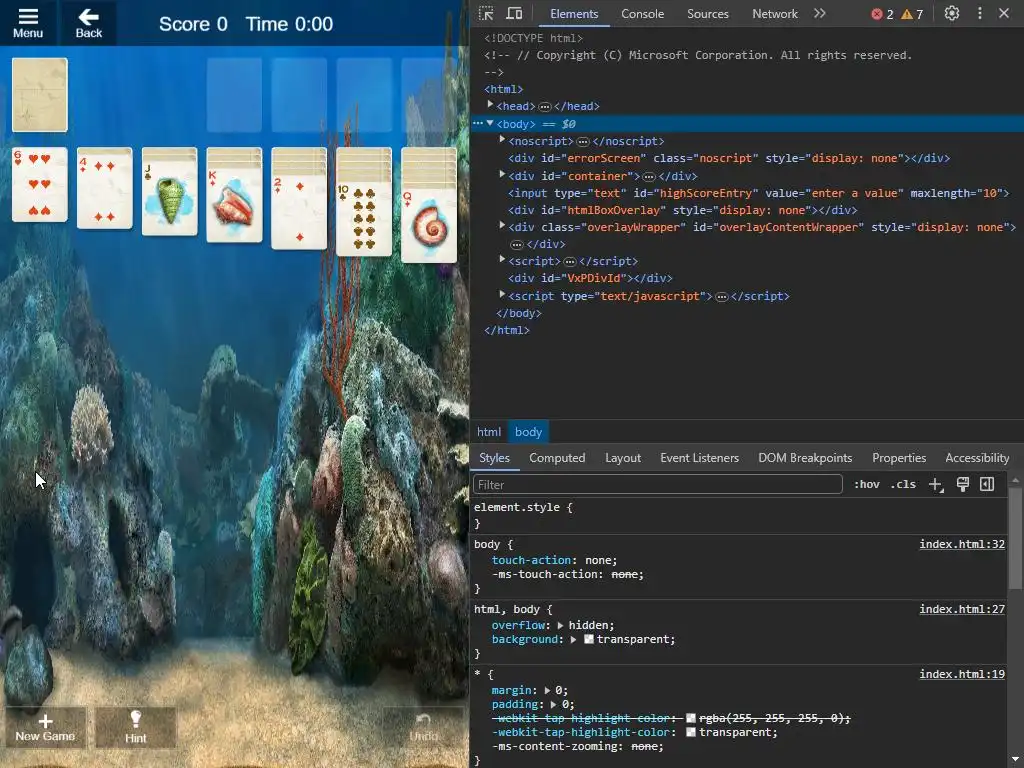
Task: Open the yellow warnings count indicator
Action: click(912, 14)
